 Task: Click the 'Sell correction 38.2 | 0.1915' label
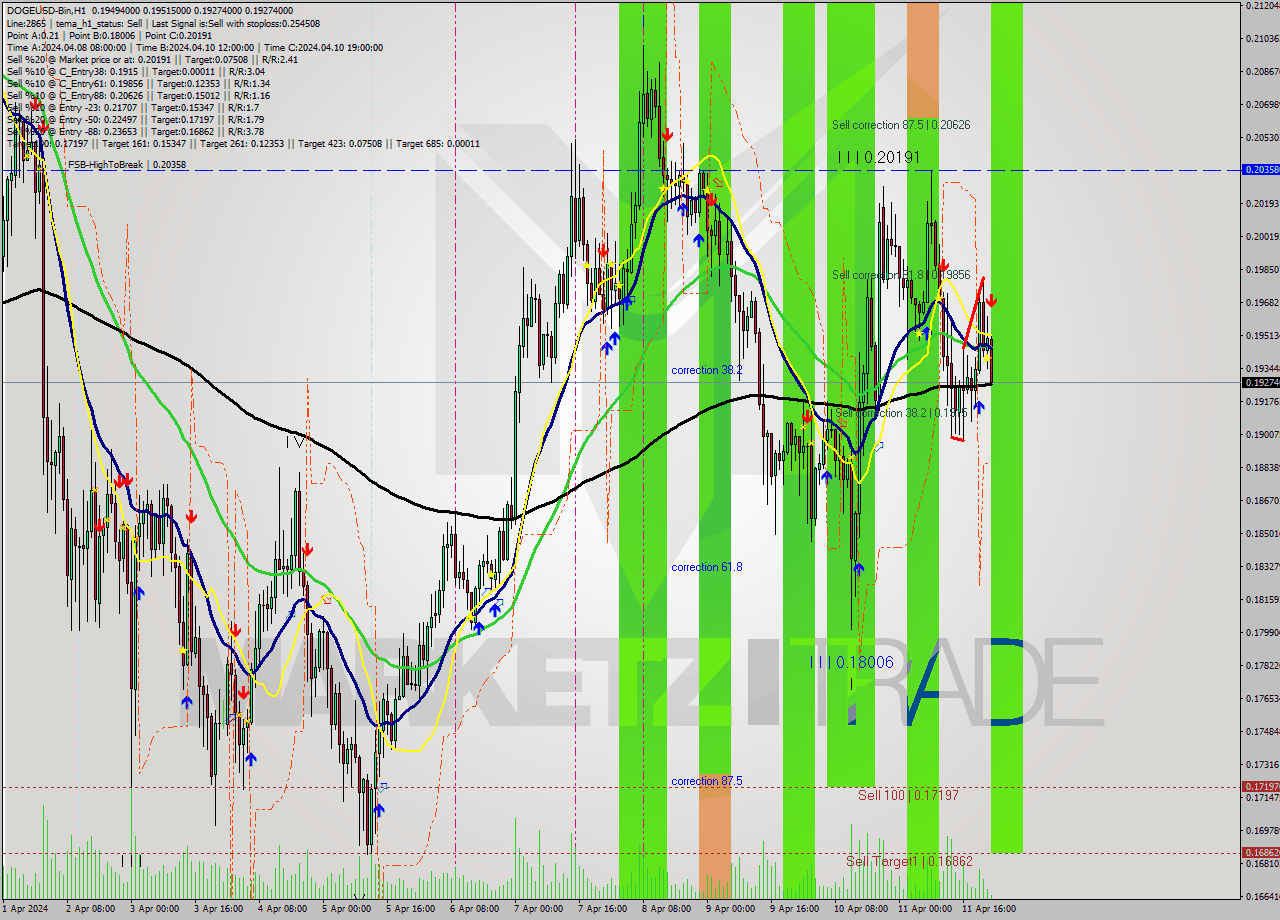(900, 412)
